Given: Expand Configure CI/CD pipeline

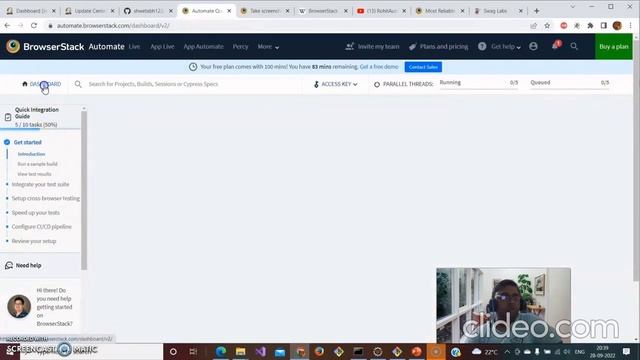Looking at the screenshot, I should [x=42, y=227].
